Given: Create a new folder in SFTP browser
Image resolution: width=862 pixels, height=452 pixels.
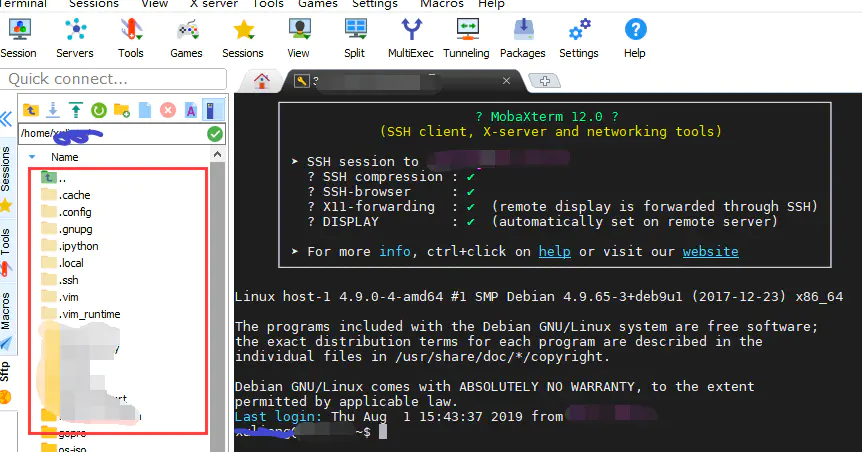Looking at the screenshot, I should coord(121,110).
